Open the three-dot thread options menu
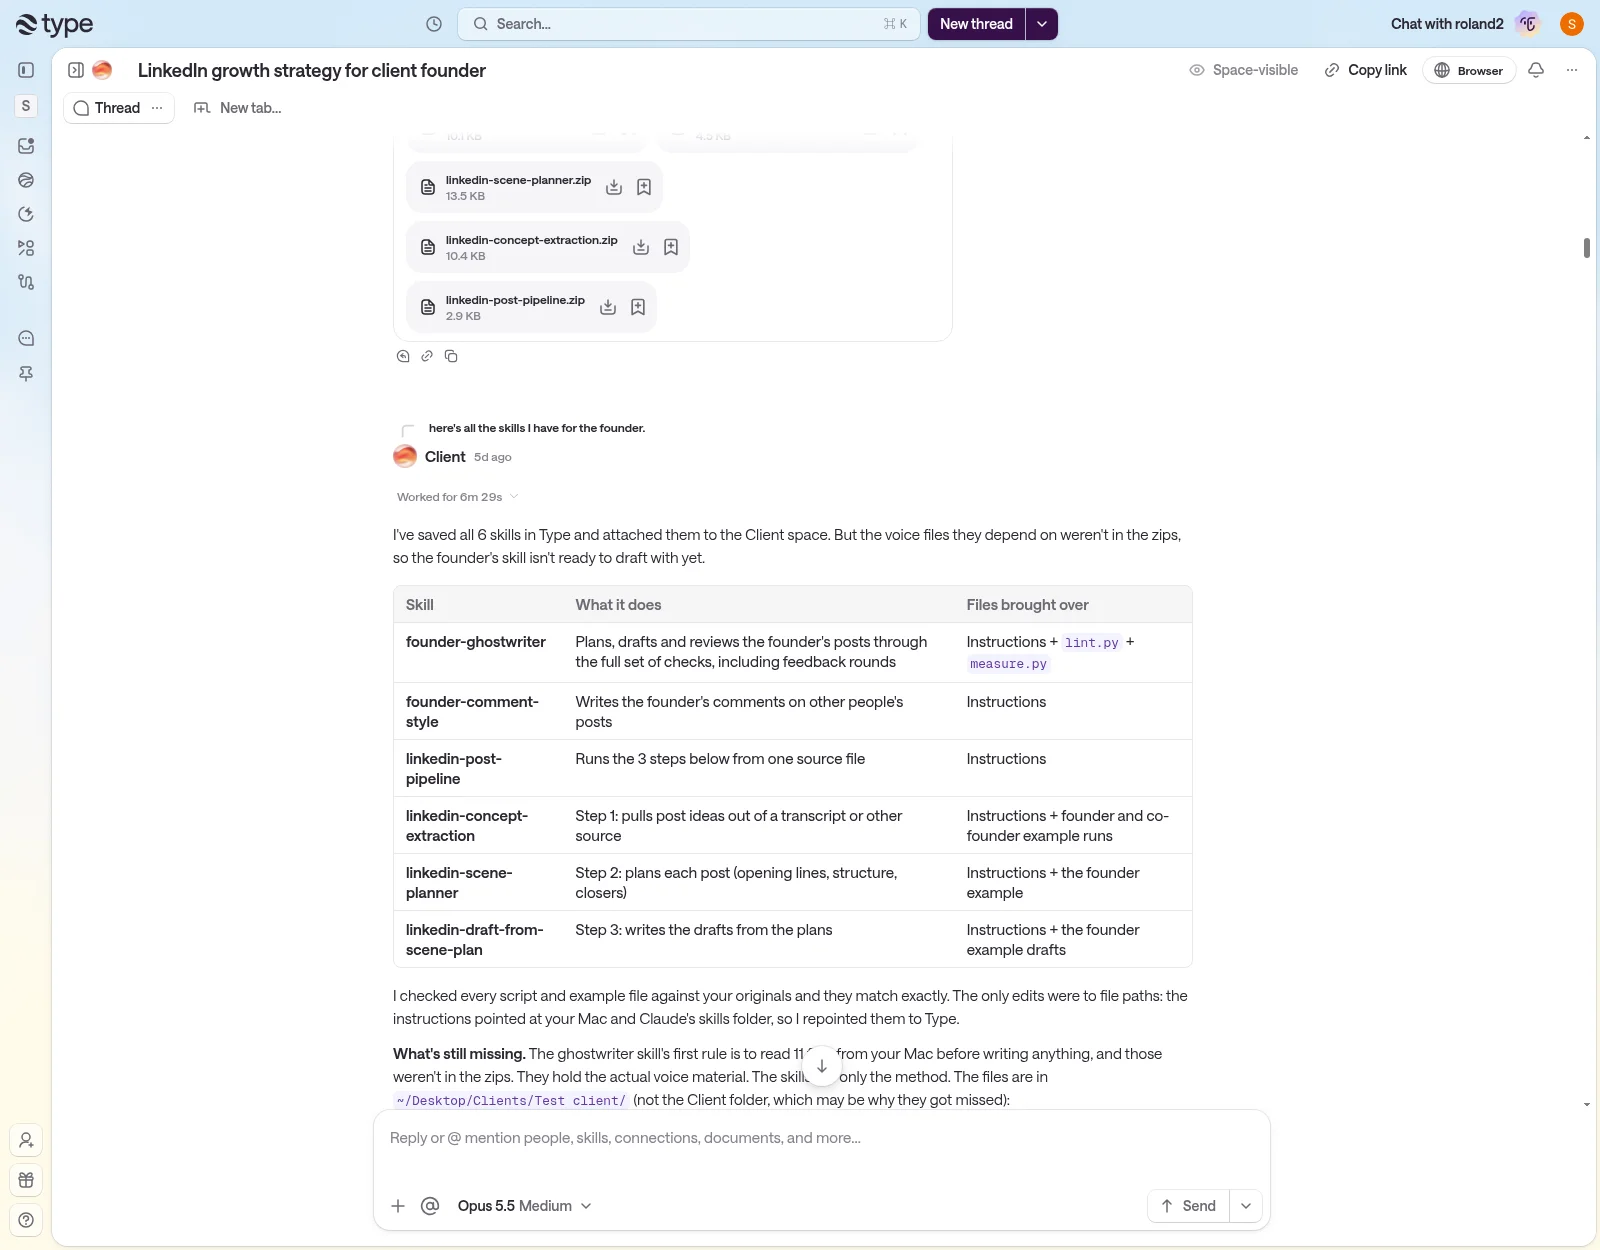Viewport: 1600px width, 1250px height. pyautogui.click(x=1572, y=70)
